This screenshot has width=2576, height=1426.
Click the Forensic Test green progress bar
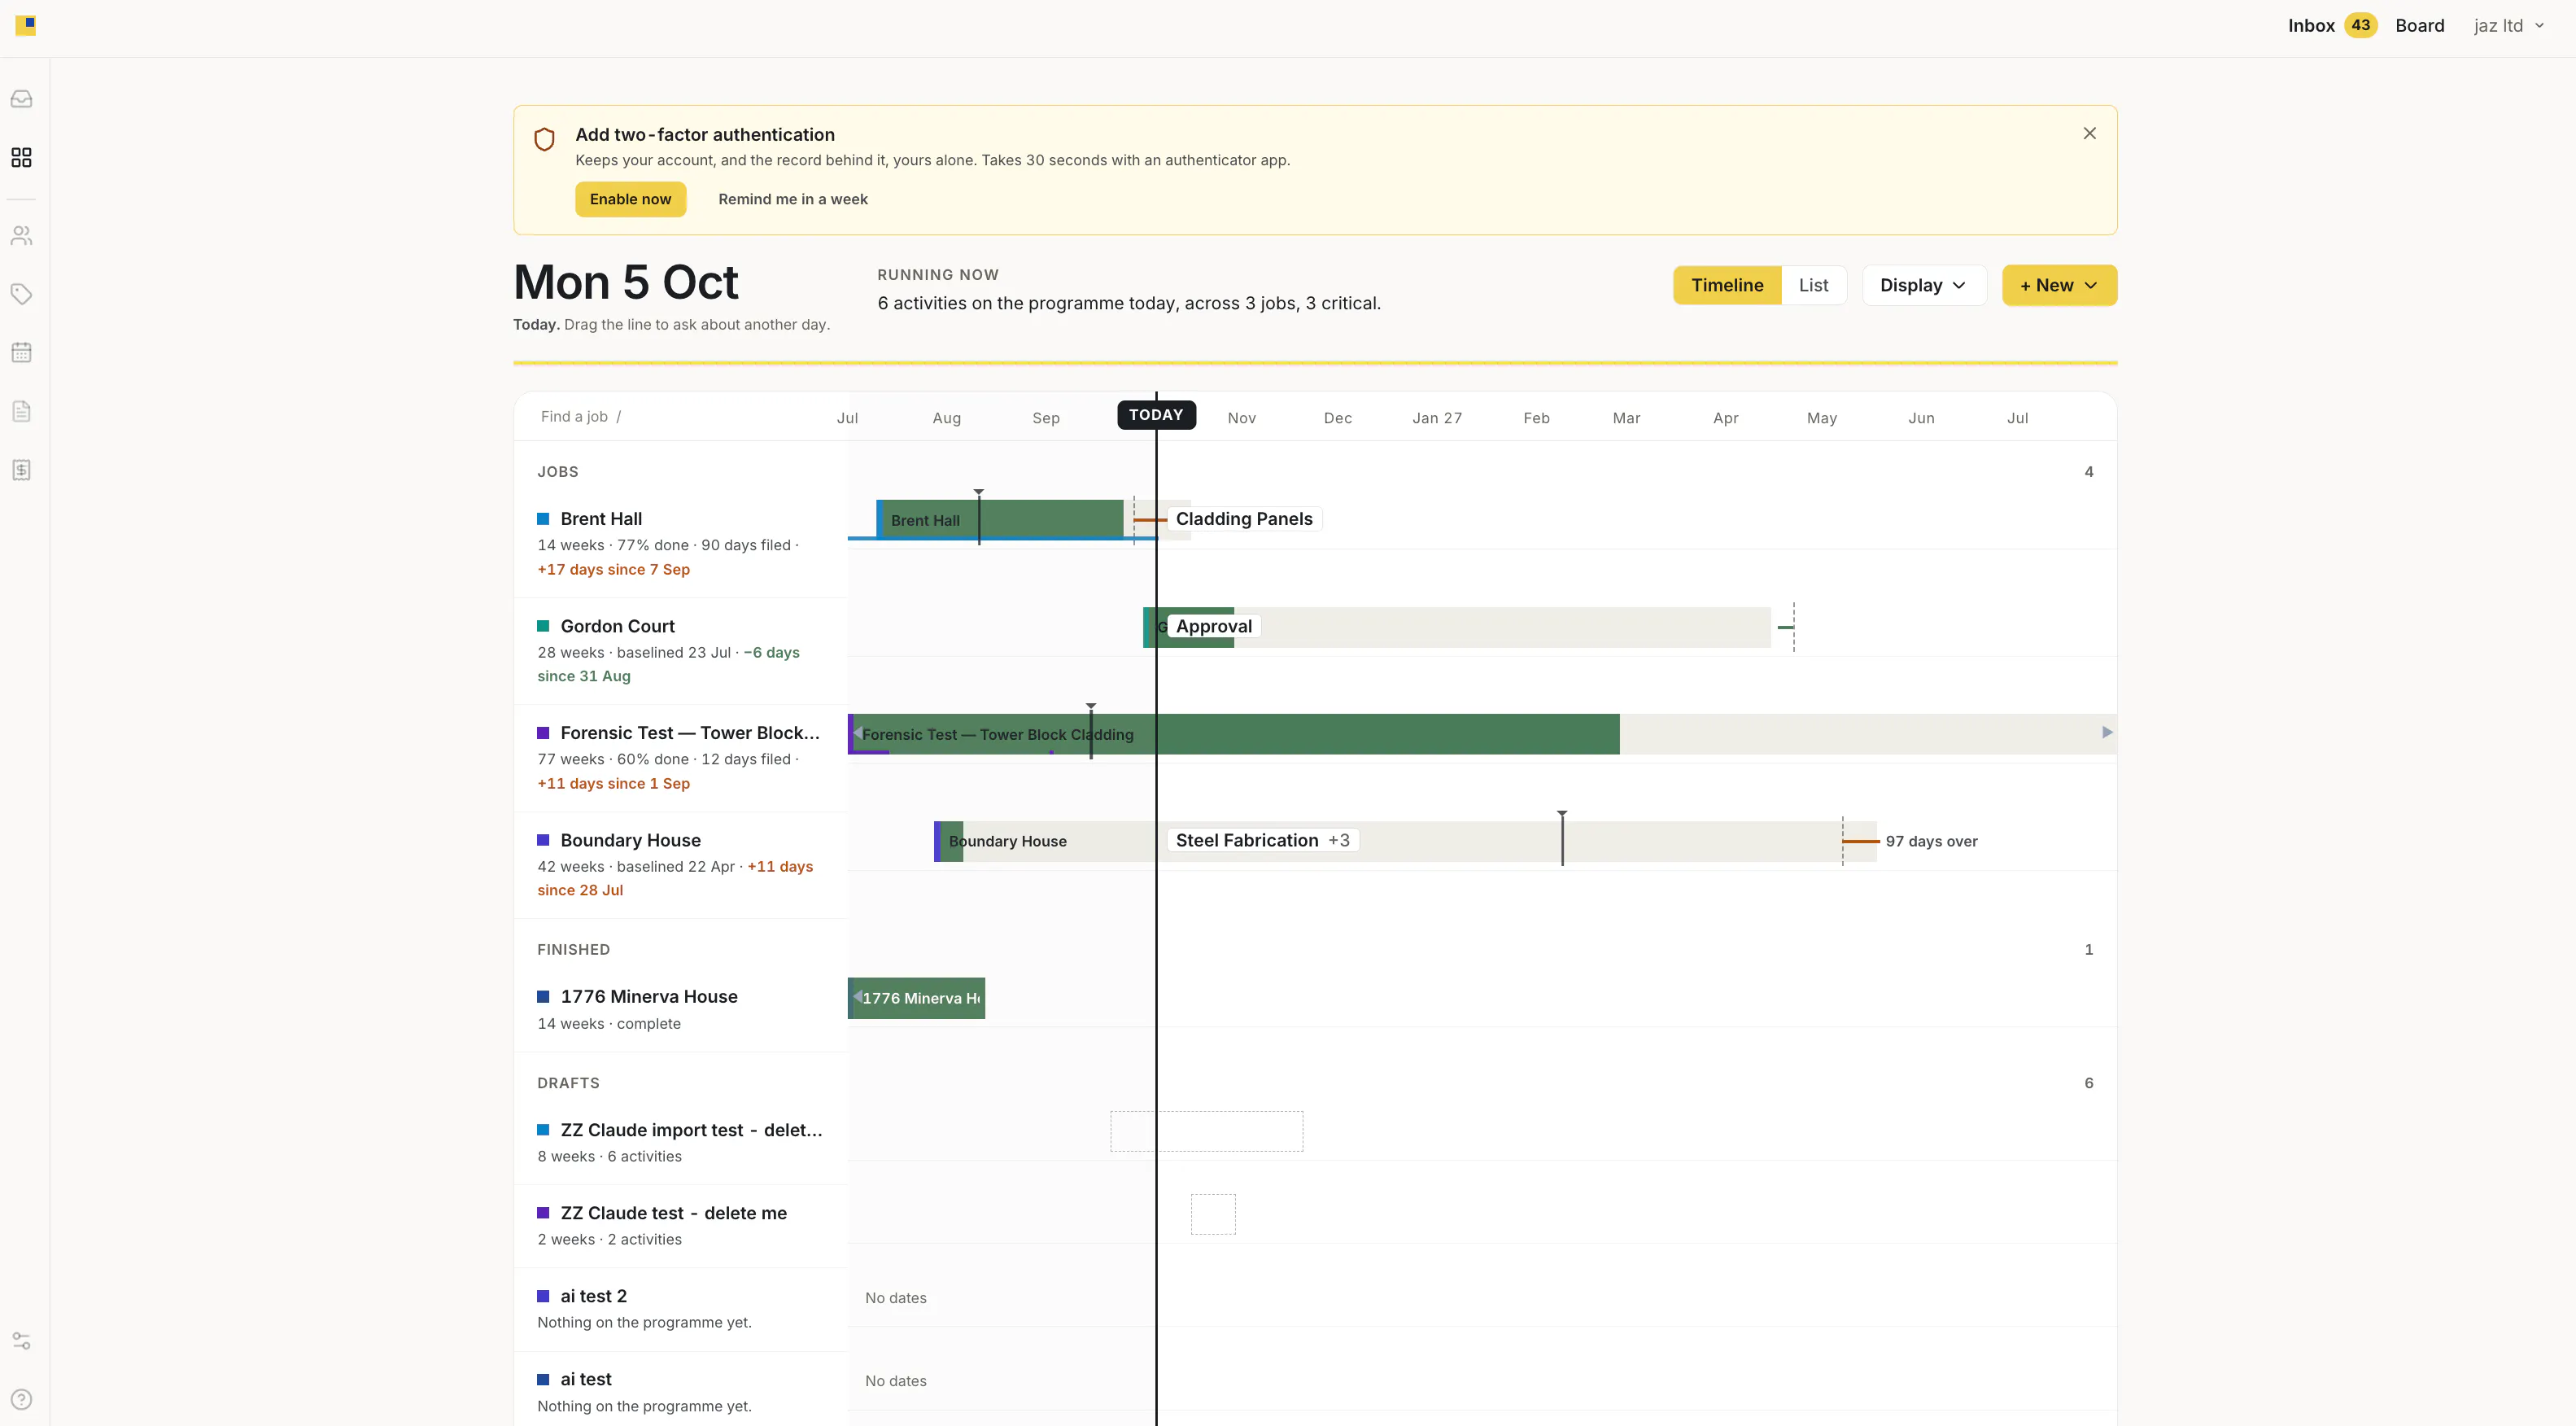1234,734
